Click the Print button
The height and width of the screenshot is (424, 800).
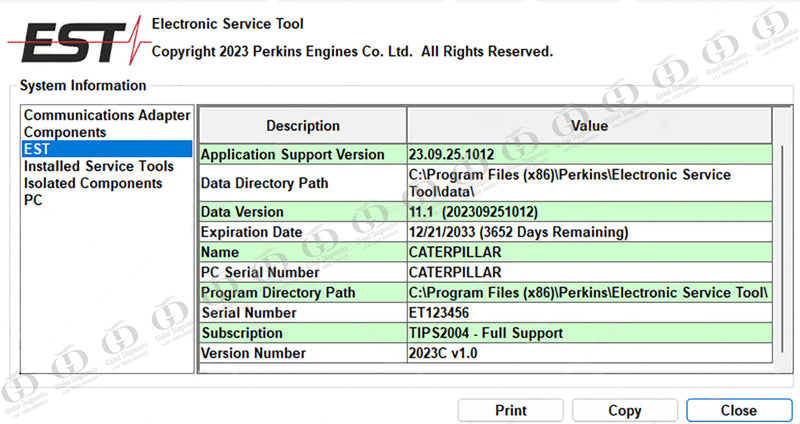pos(511,410)
